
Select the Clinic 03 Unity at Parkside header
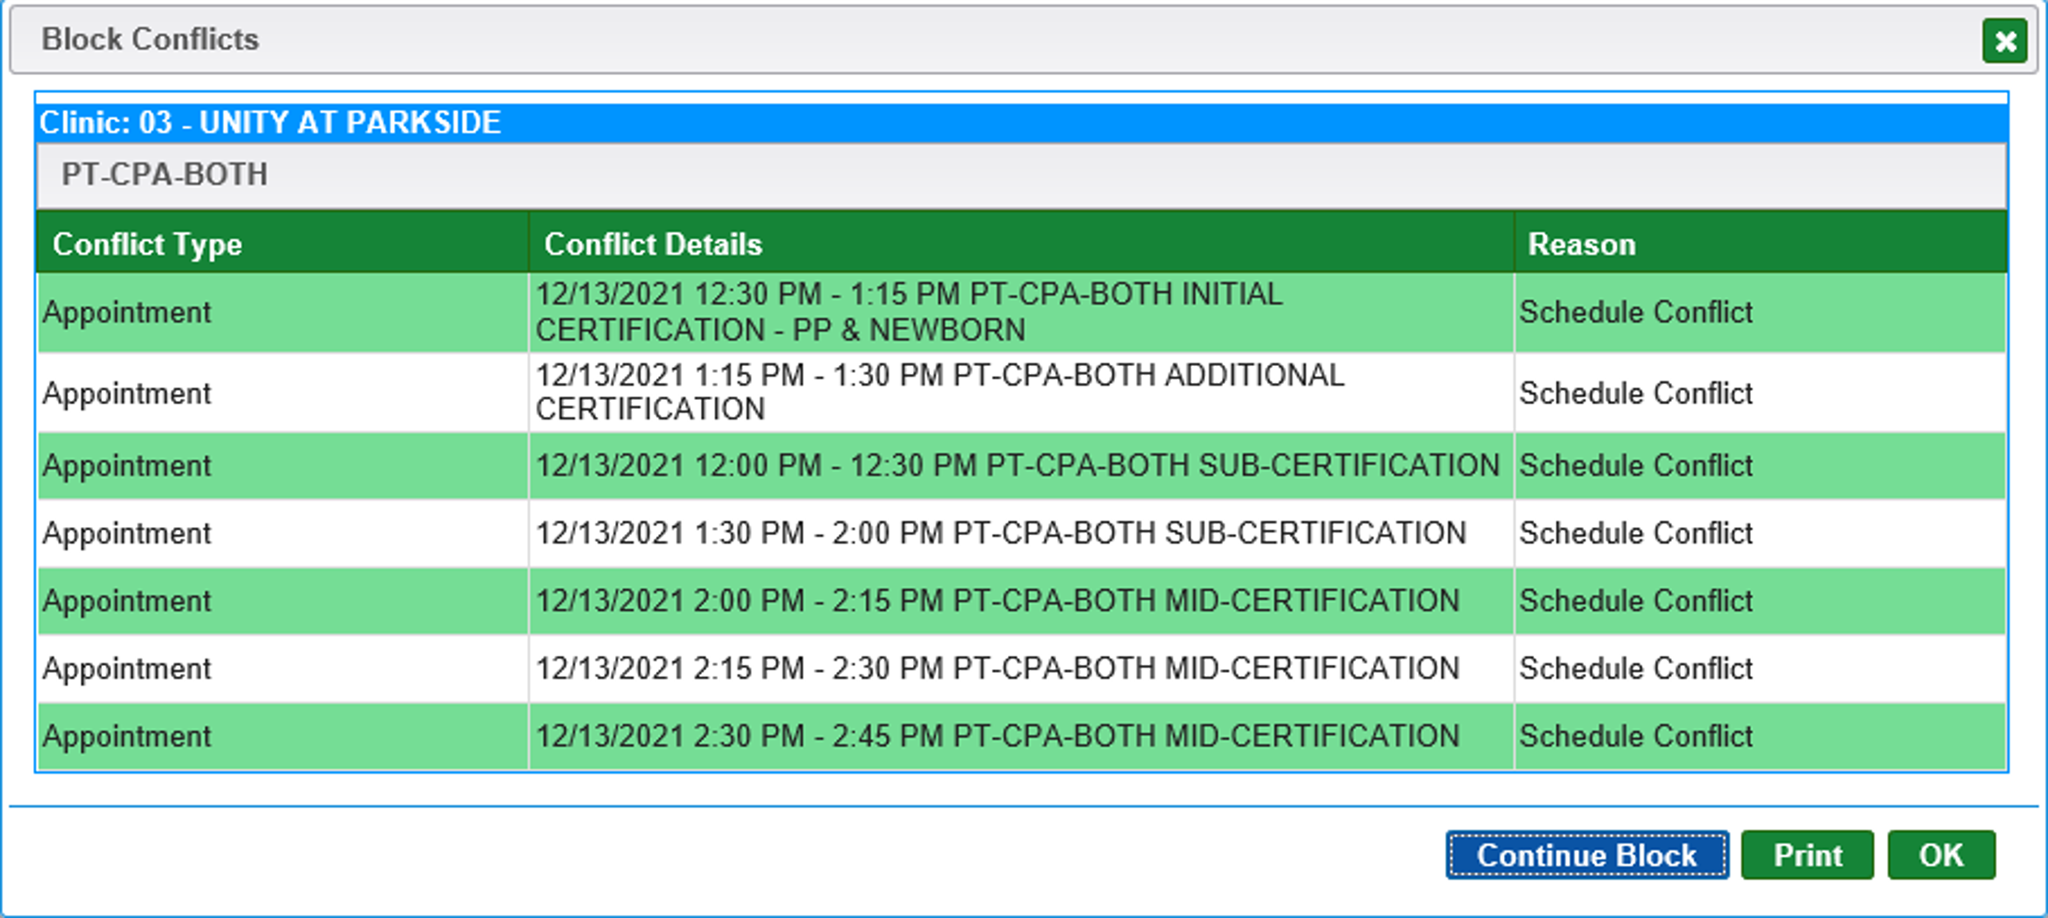pos(270,123)
